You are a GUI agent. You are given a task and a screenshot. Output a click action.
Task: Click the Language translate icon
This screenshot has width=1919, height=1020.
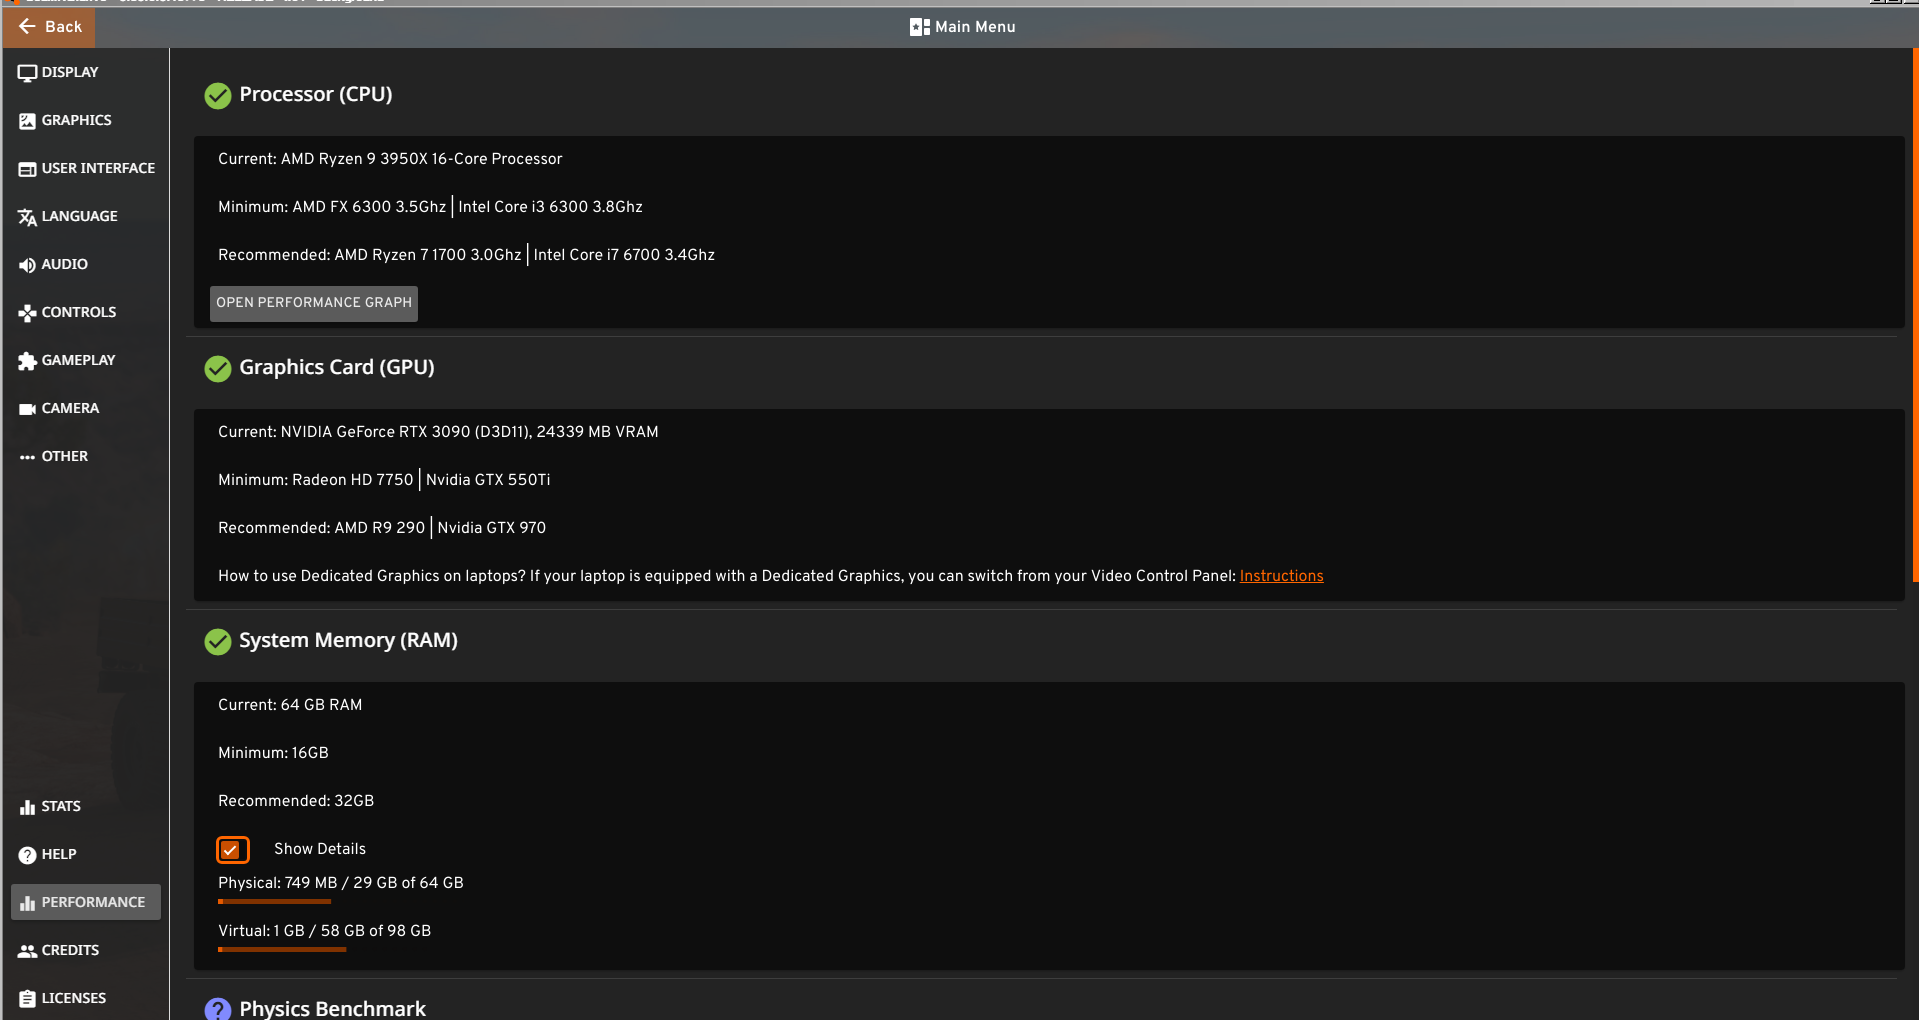point(27,217)
